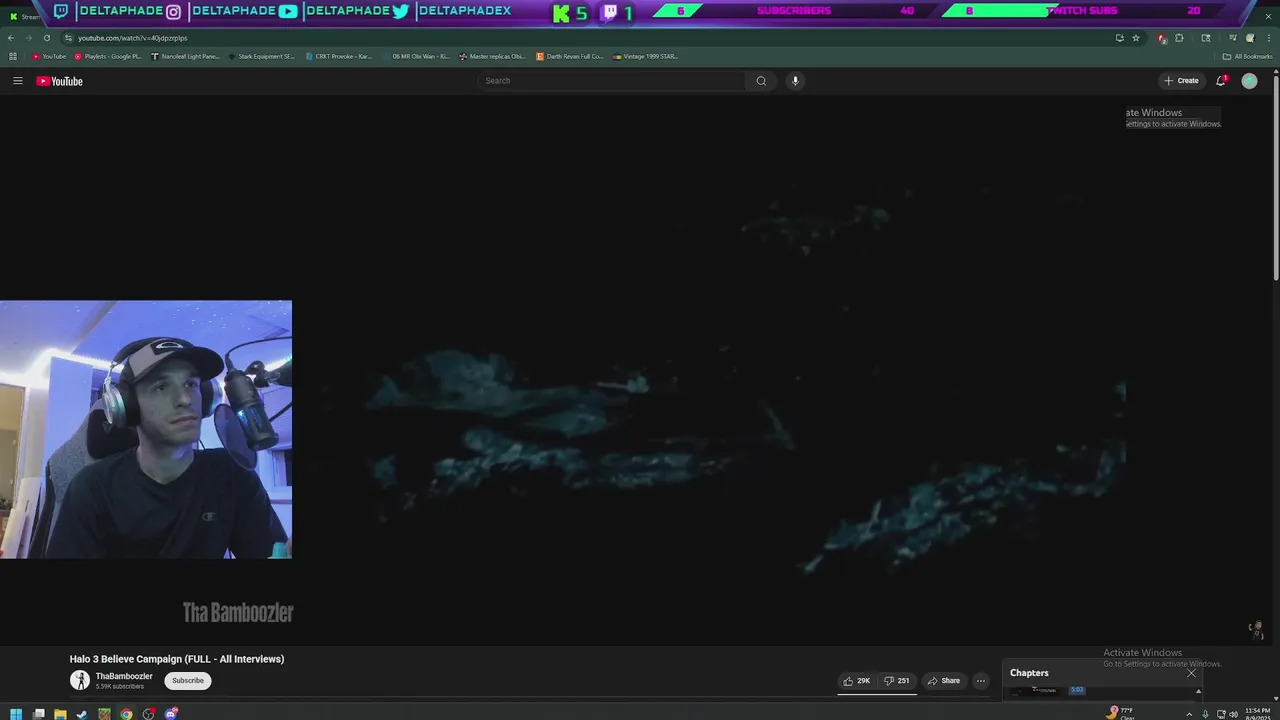Open the red extension icon with badge
The height and width of the screenshot is (720, 1280).
pyautogui.click(x=1161, y=38)
